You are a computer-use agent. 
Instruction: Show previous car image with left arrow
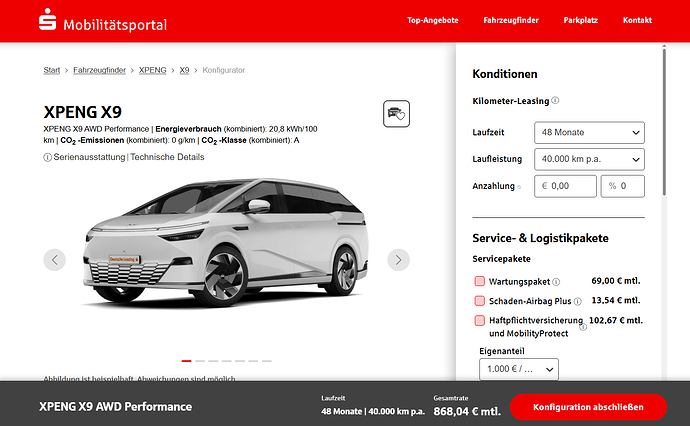point(55,260)
